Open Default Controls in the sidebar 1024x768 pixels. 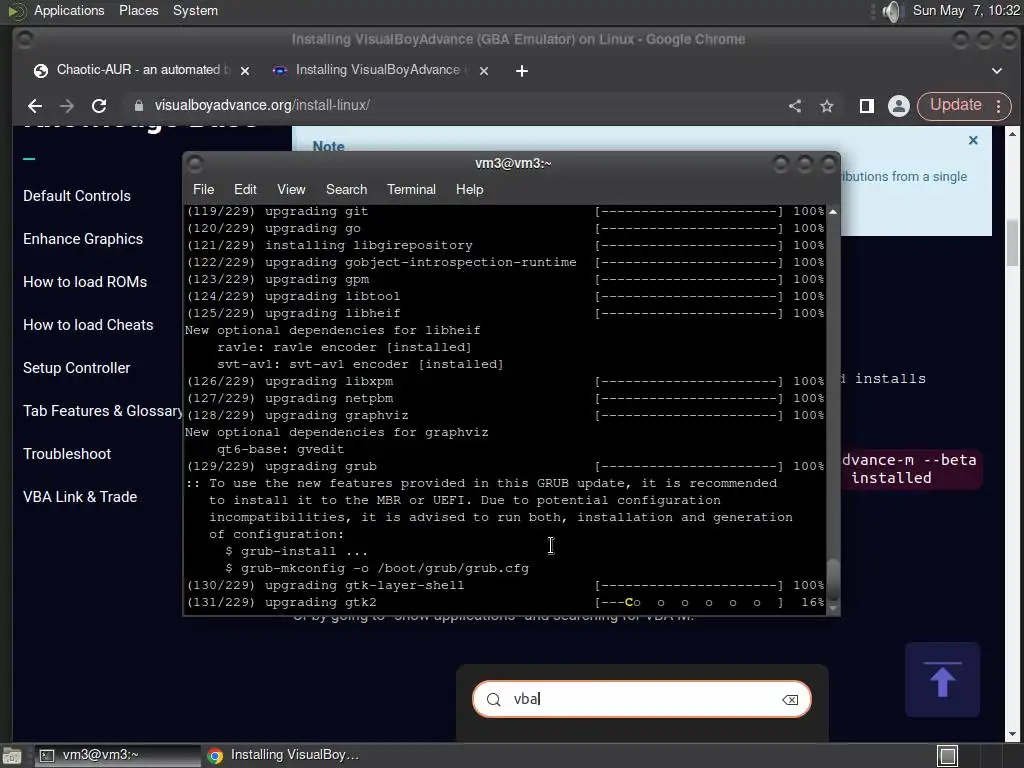tap(76, 196)
